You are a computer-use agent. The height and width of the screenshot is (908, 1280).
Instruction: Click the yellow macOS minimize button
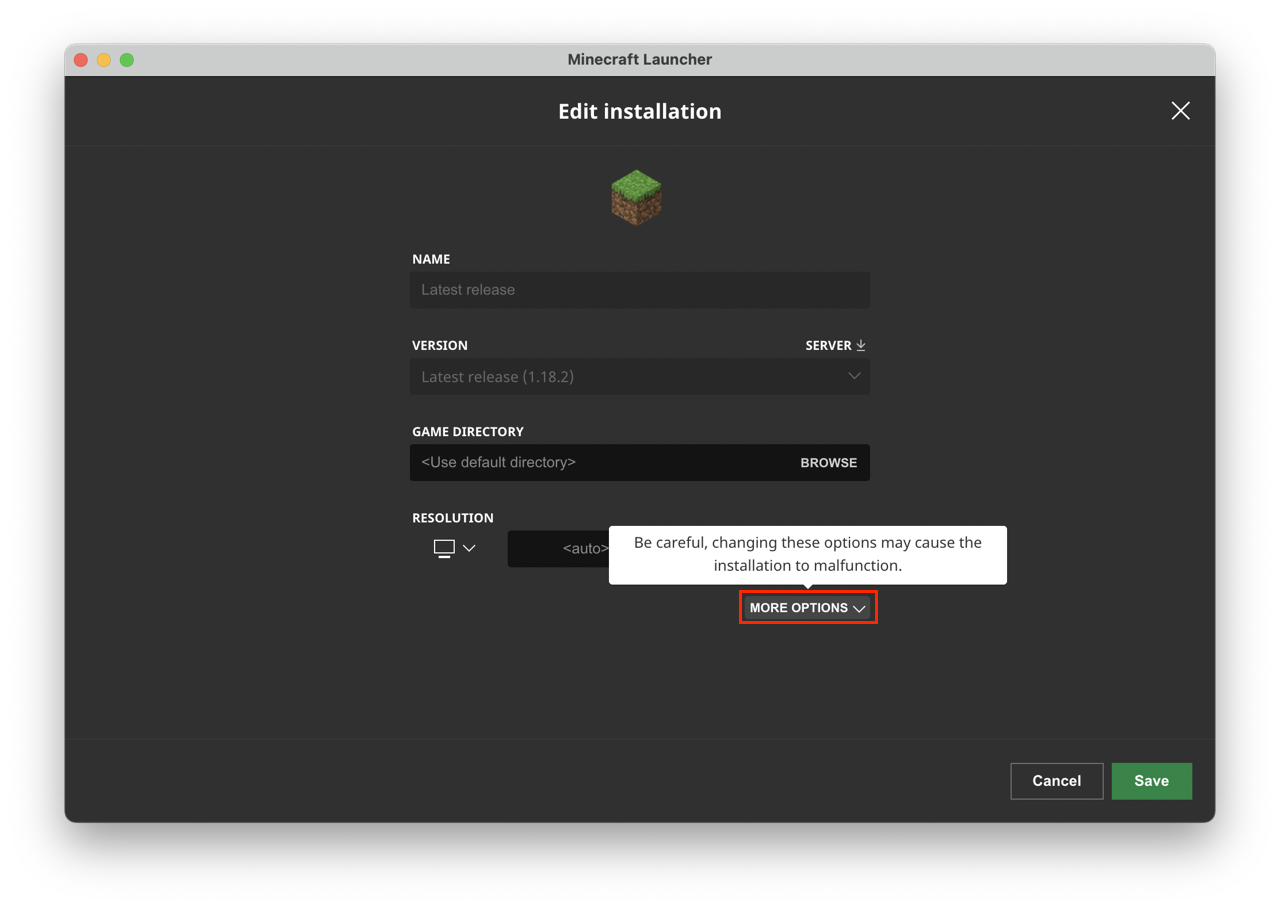[104, 60]
